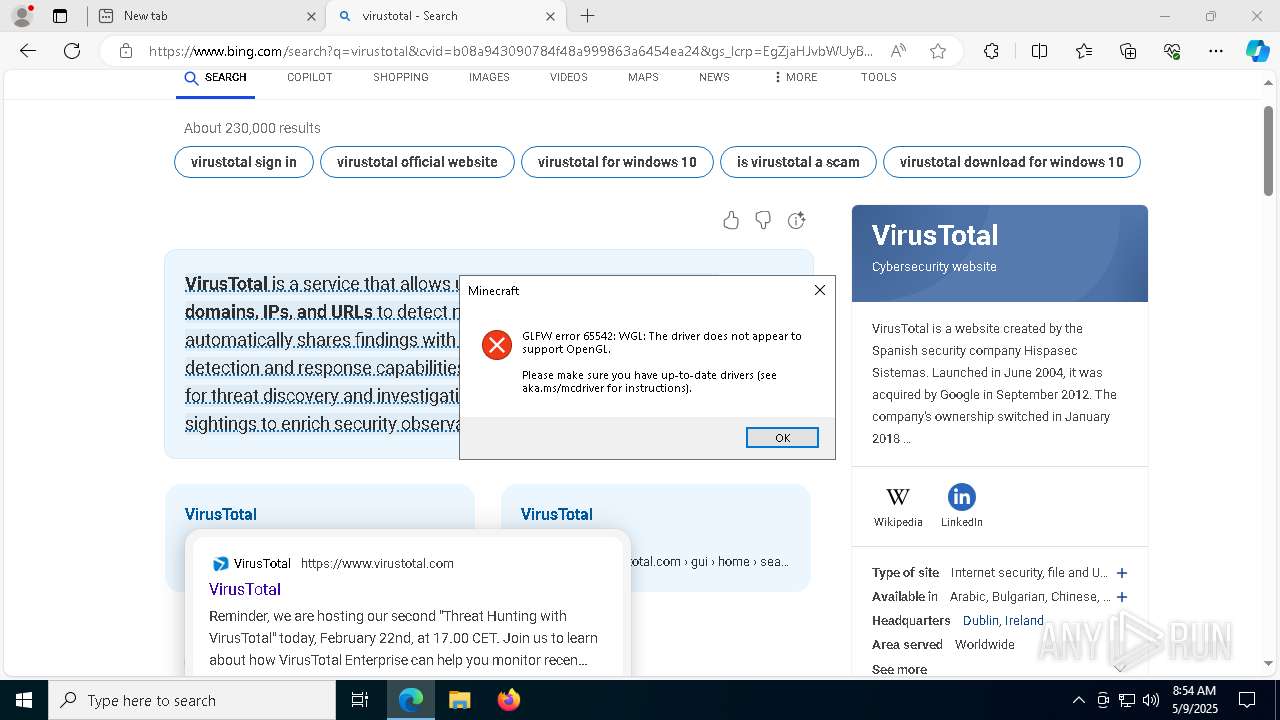The height and width of the screenshot is (720, 1280).
Task: Open the notifications center icon
Action: 1247,700
